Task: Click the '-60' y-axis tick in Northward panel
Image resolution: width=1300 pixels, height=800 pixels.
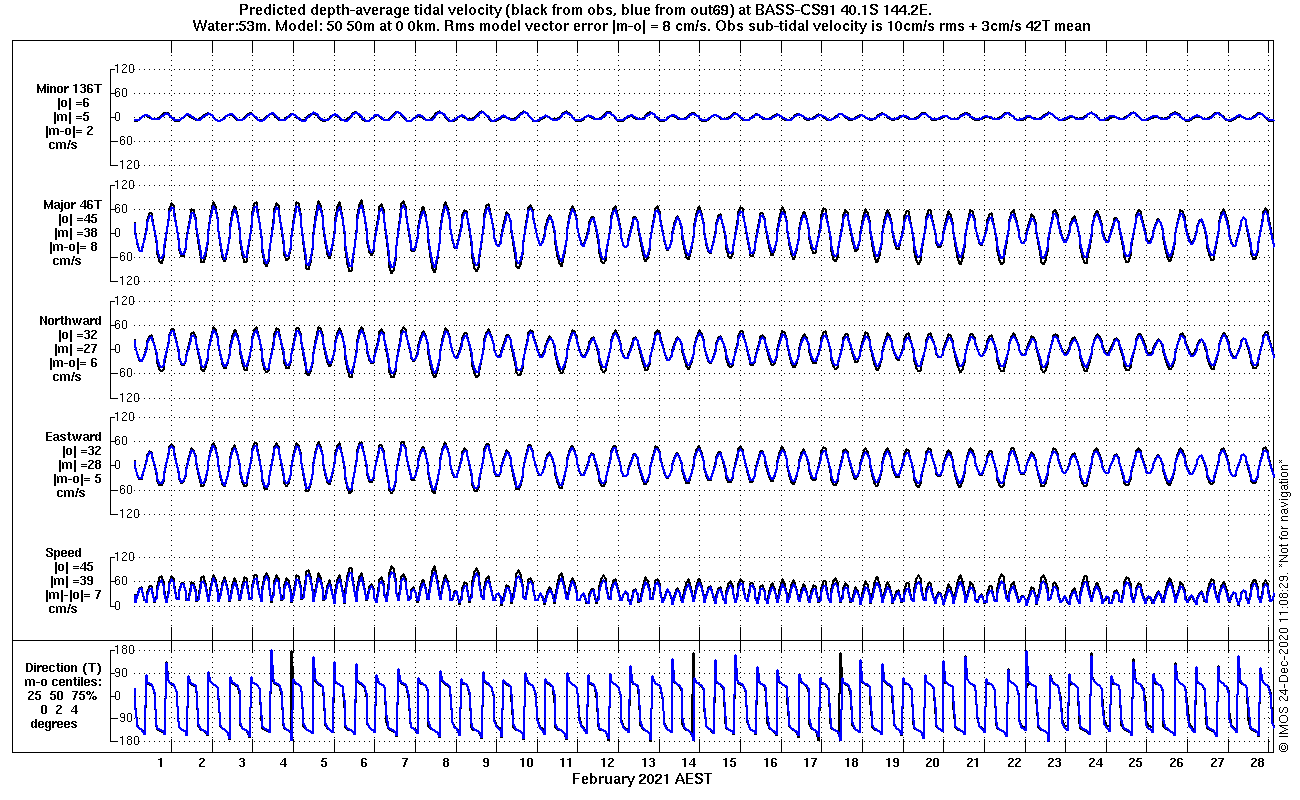Action: click(124, 373)
